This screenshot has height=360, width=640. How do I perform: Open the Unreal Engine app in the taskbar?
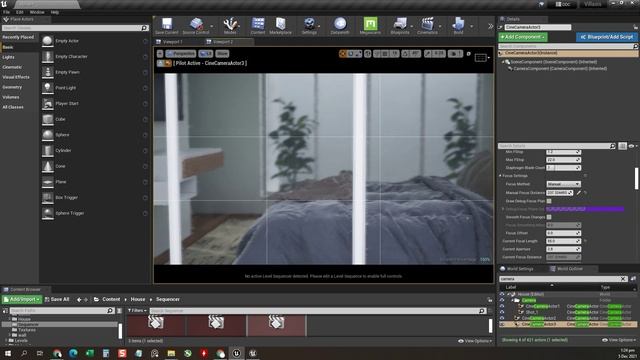tap(236, 353)
